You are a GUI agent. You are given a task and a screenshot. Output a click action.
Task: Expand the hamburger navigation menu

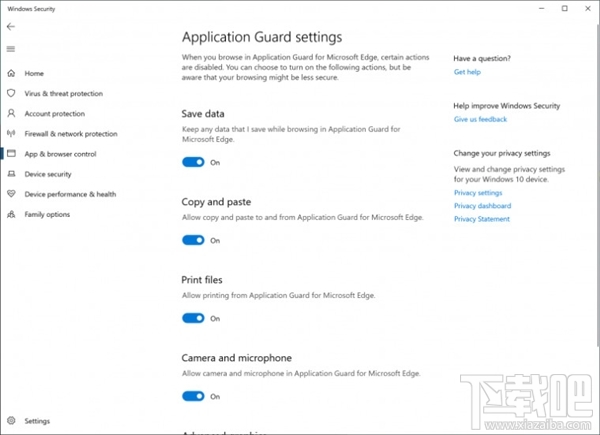coord(11,49)
